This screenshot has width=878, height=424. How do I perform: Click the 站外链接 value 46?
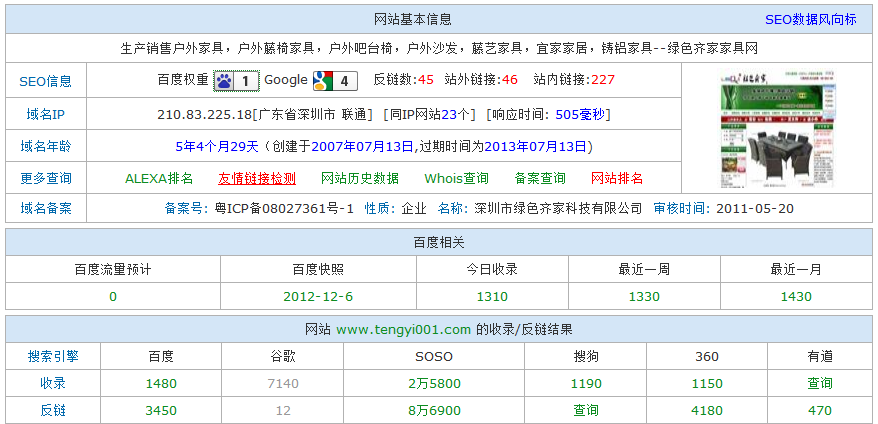[510, 80]
